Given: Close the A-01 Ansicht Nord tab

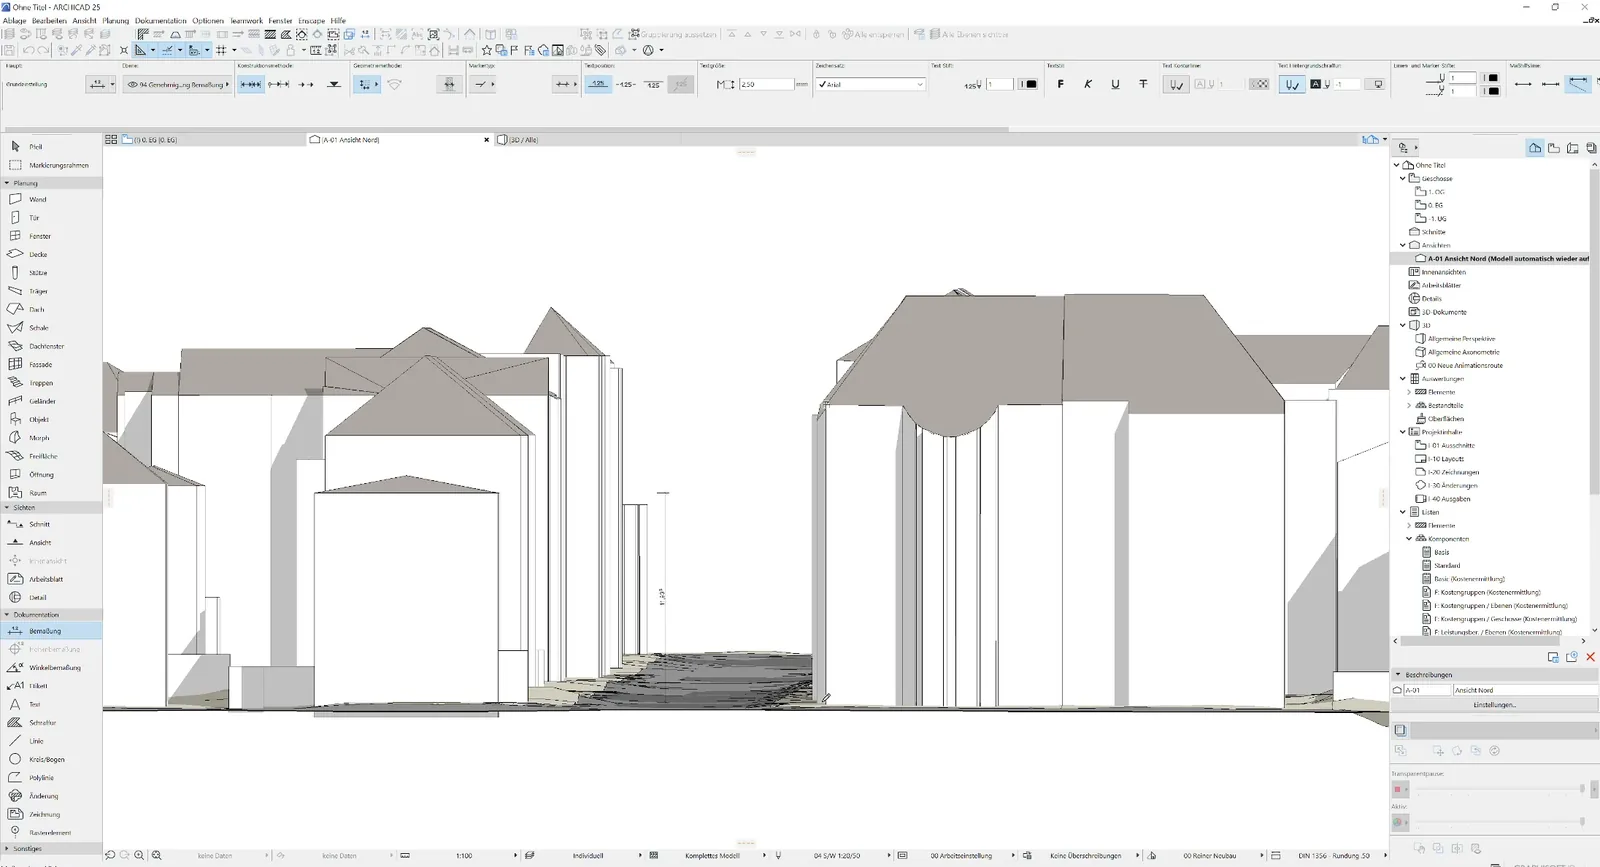Looking at the screenshot, I should coord(487,140).
